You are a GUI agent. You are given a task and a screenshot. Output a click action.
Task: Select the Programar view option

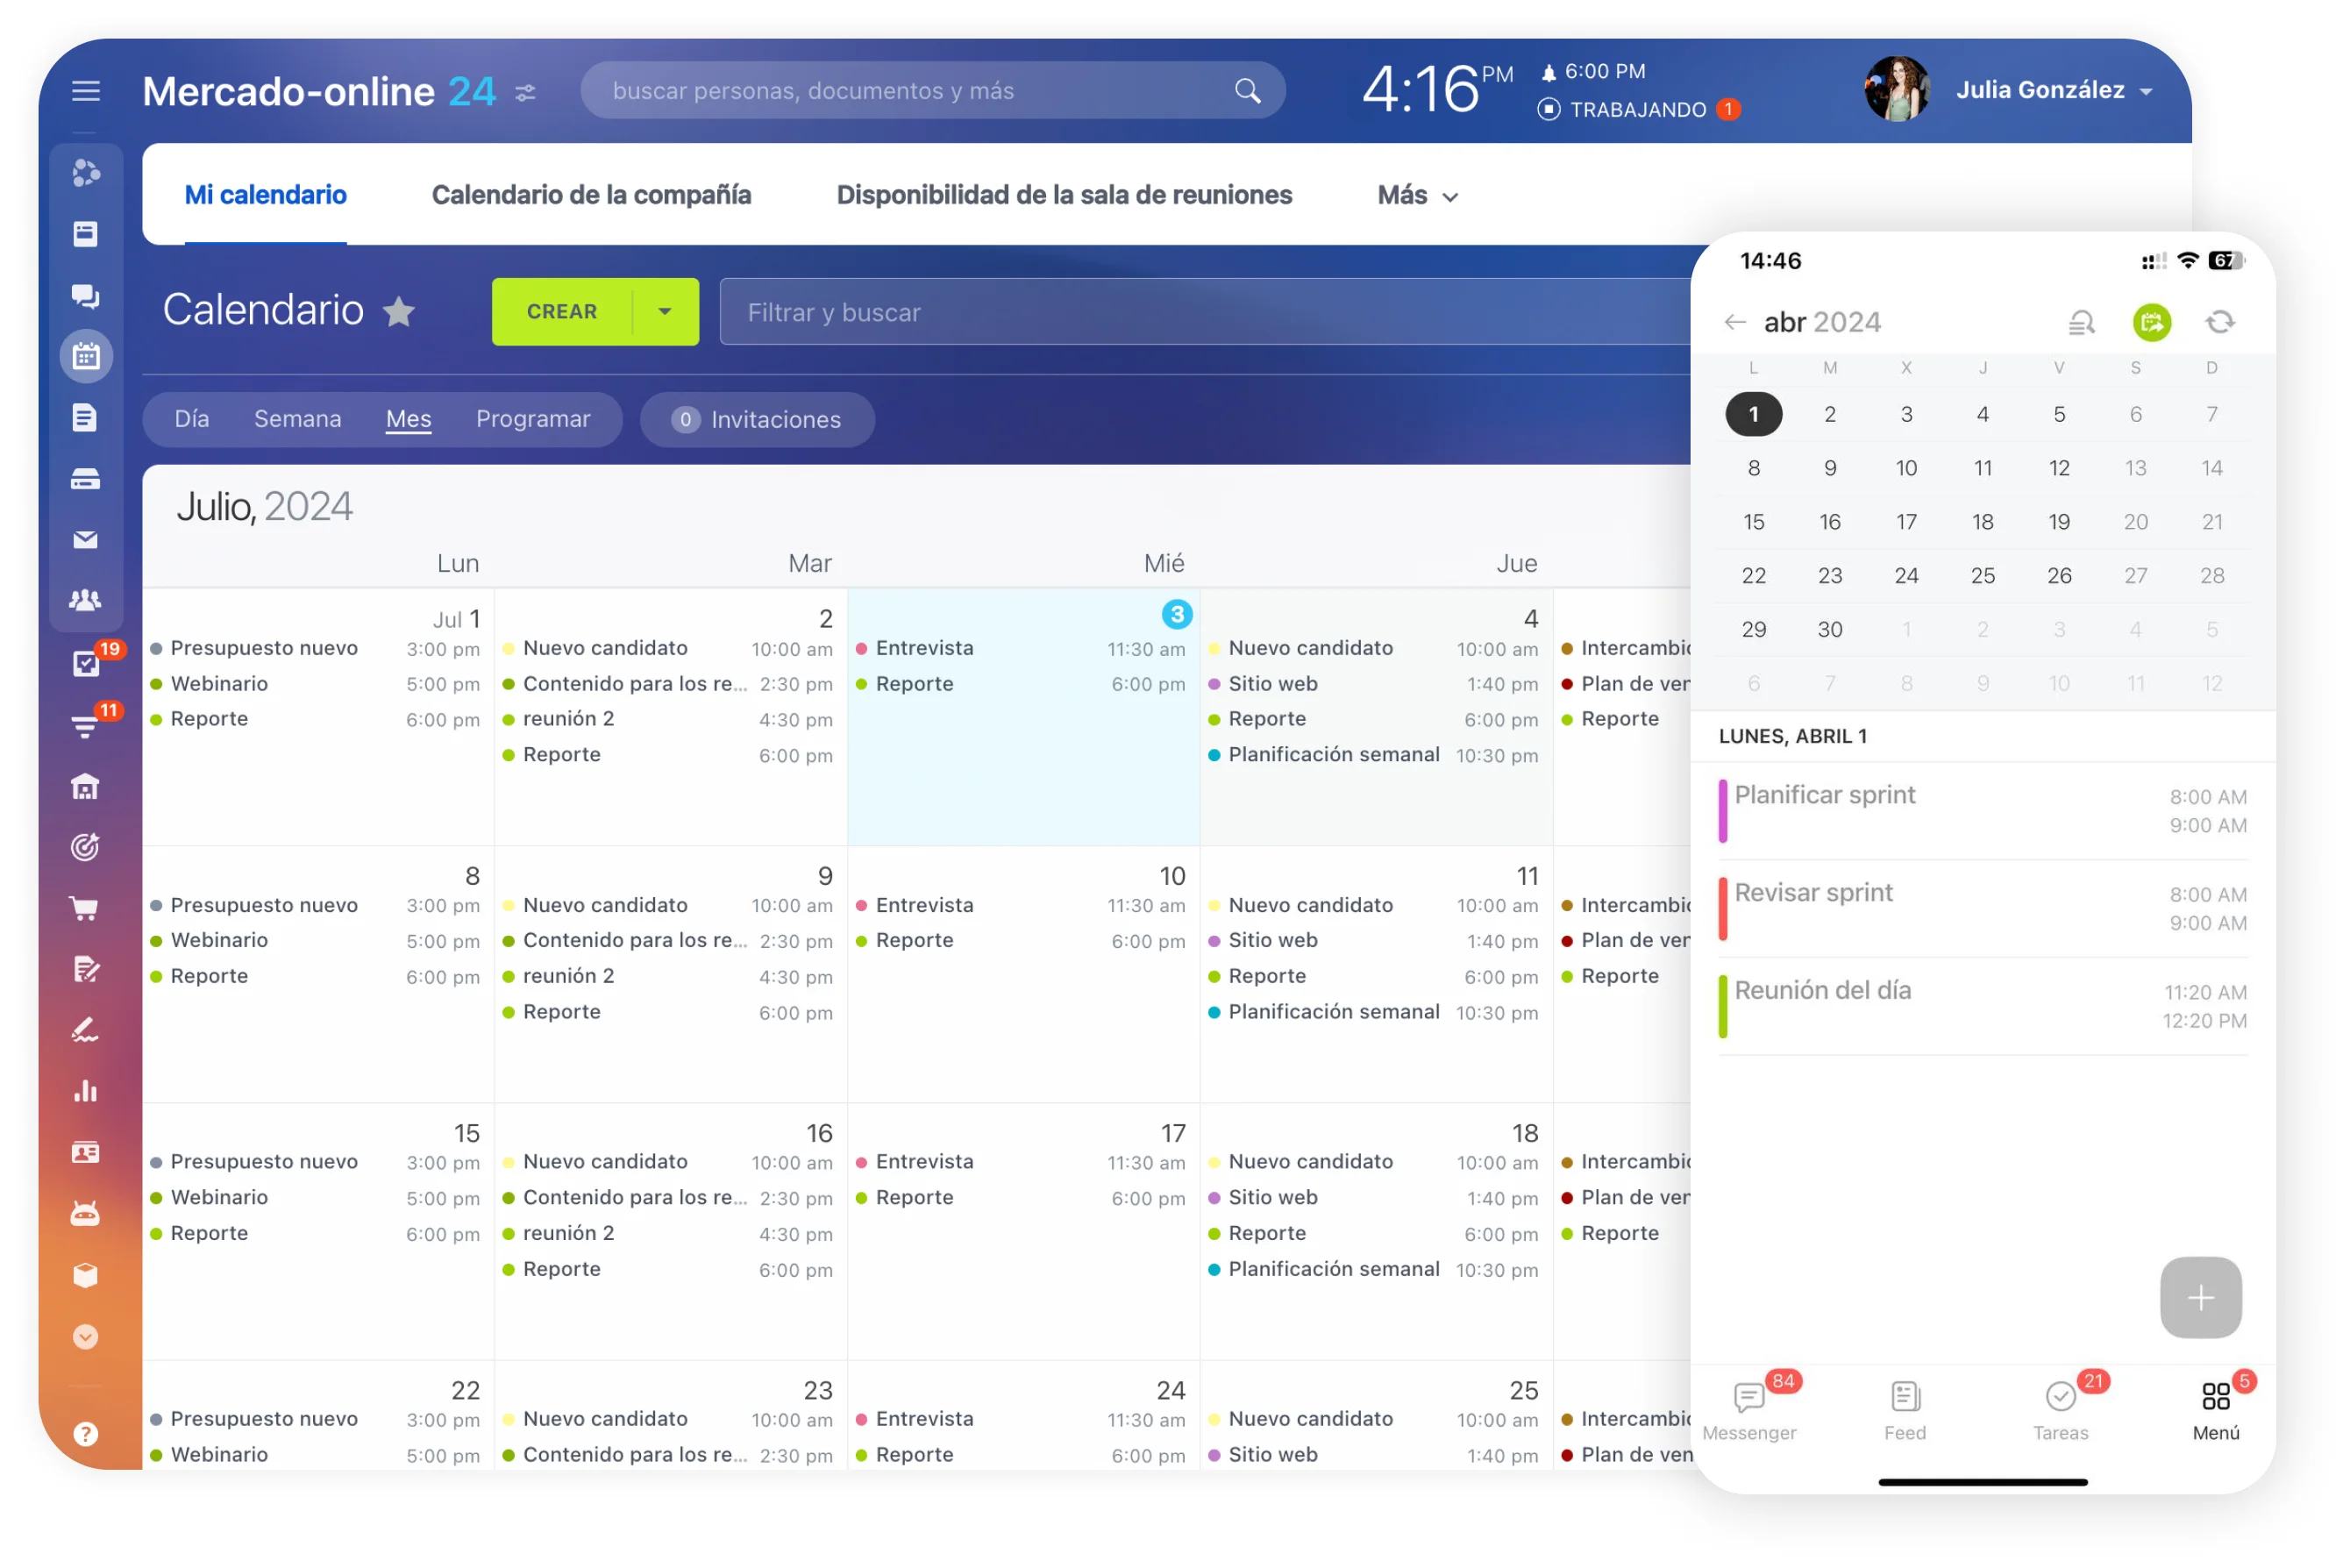[x=534, y=419]
